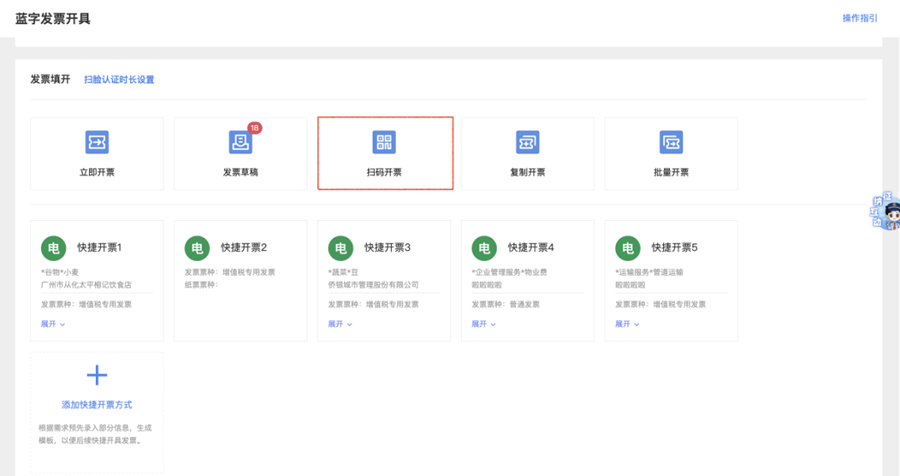Select the 扫码开票 QR code icon

(x=385, y=142)
